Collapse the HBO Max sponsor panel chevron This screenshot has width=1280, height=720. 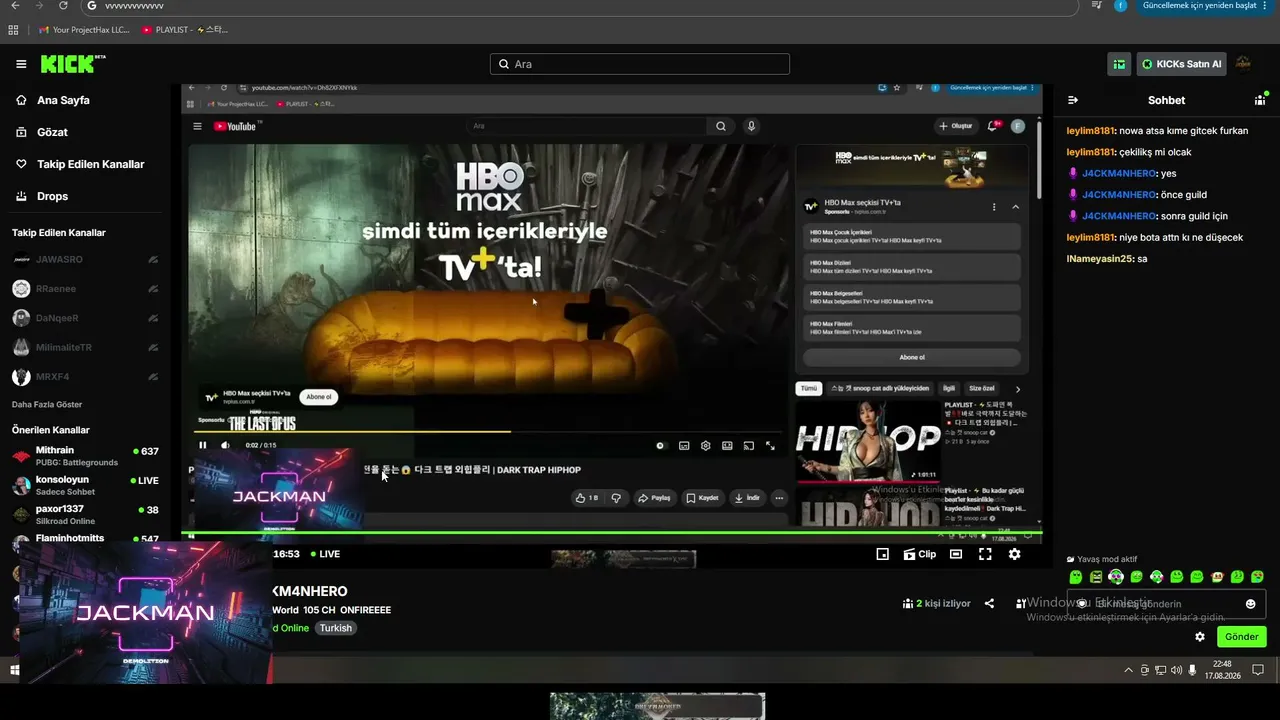tap(1015, 207)
